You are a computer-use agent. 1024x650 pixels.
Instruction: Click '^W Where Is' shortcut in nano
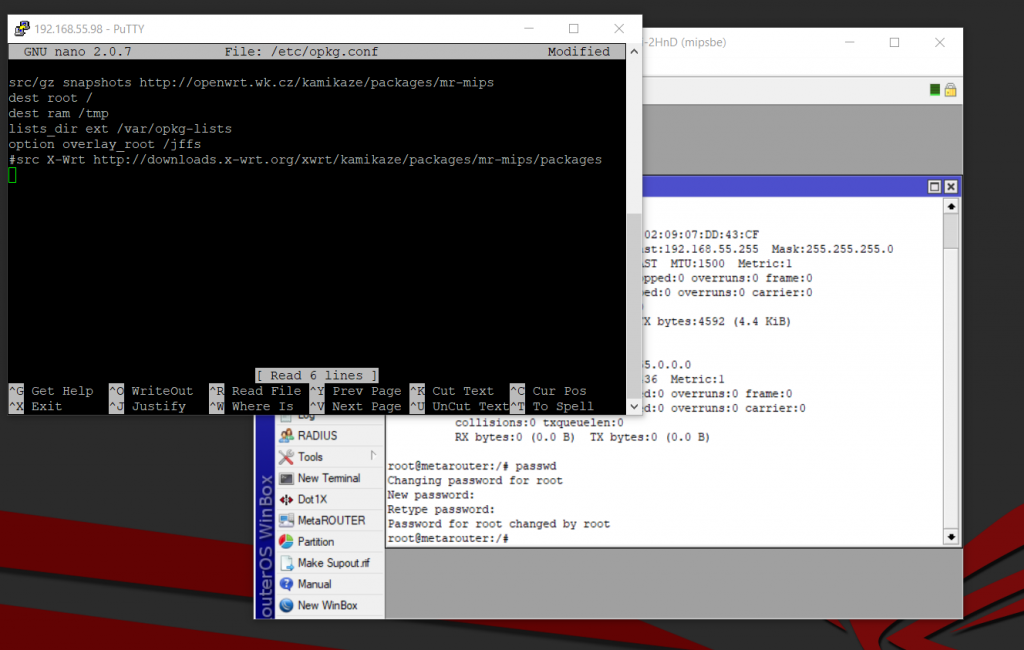pyautogui.click(x=251, y=406)
